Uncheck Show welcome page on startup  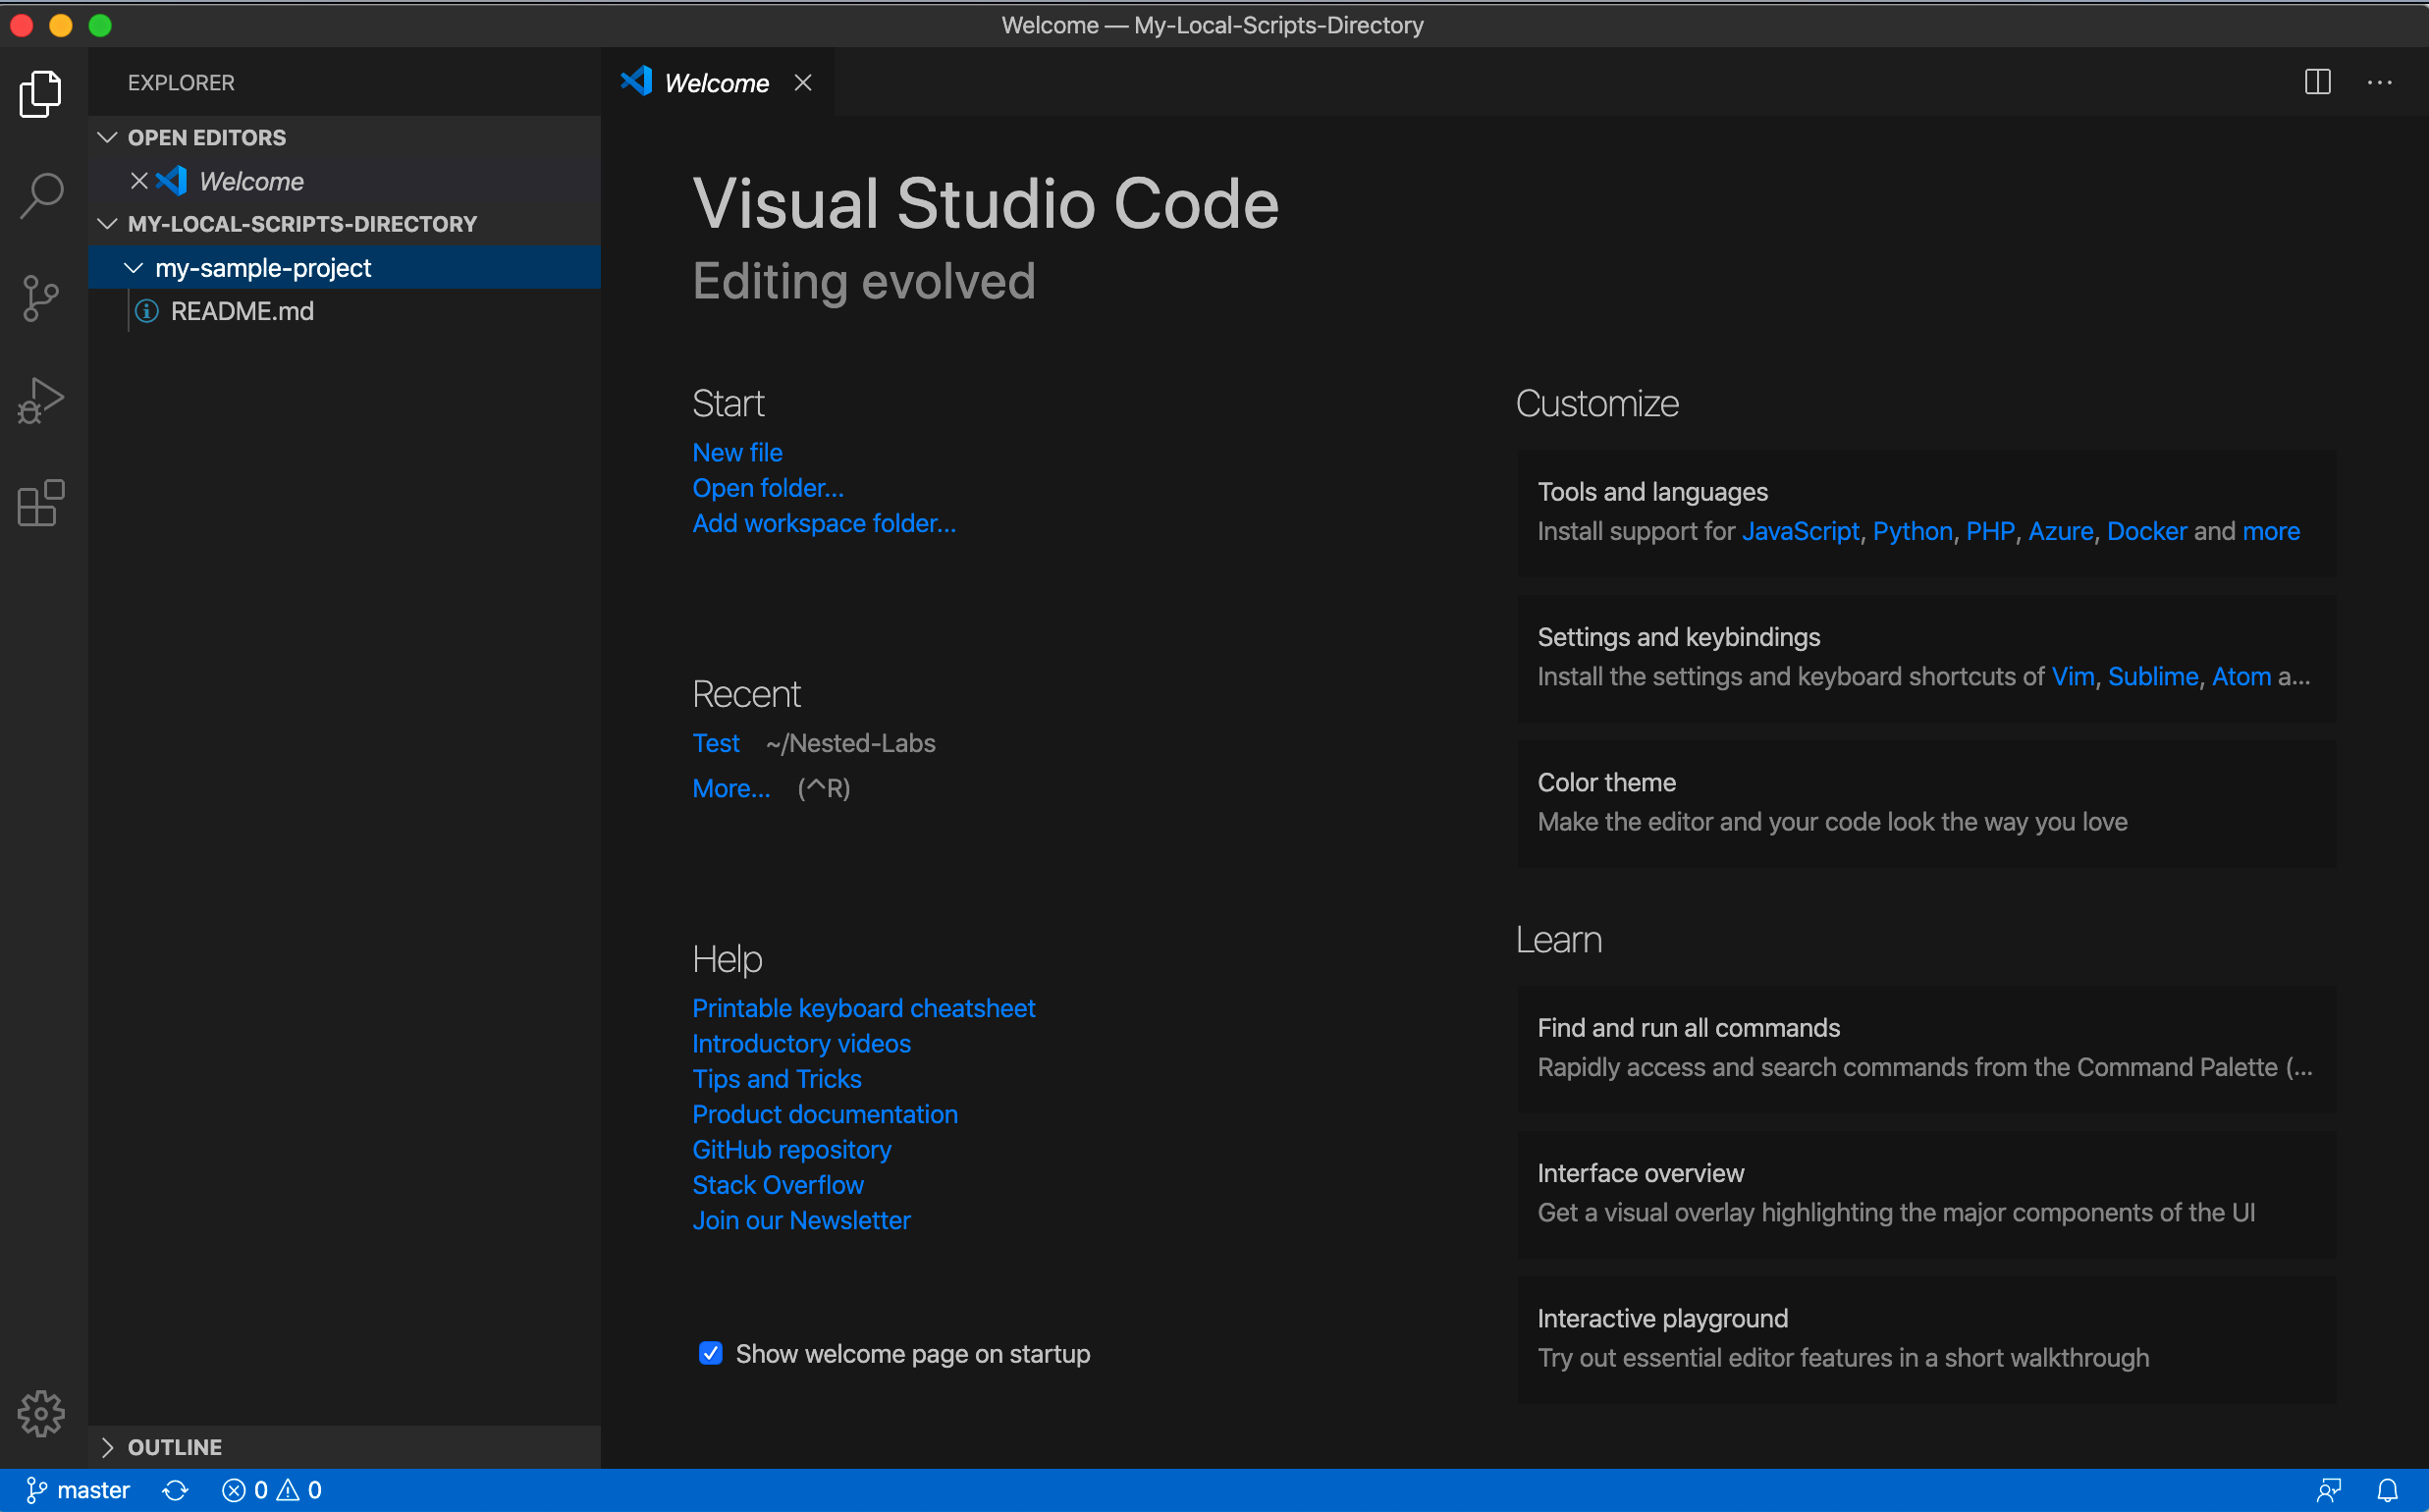pos(710,1353)
